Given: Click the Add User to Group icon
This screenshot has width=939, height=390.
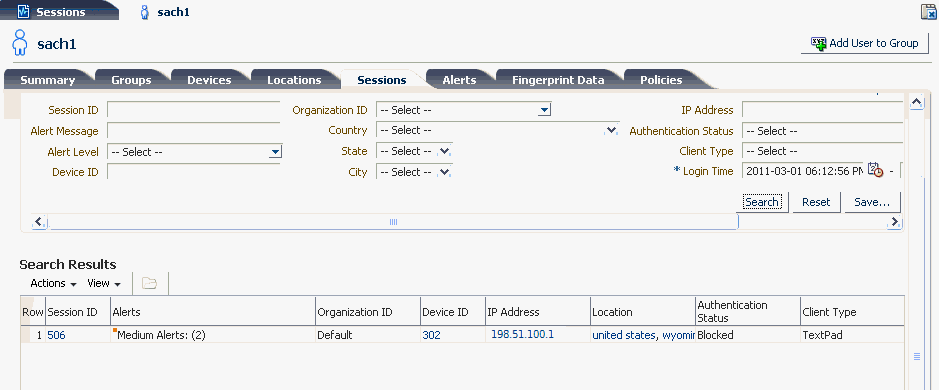Looking at the screenshot, I should point(819,43).
